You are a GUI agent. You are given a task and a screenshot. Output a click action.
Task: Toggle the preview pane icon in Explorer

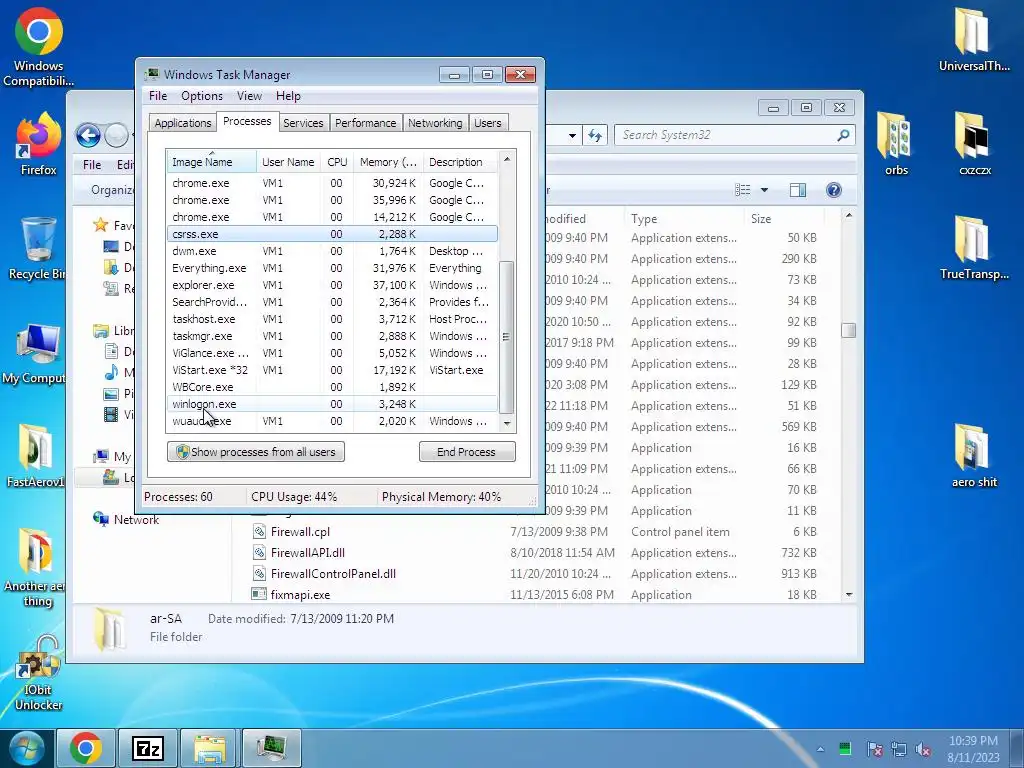coord(798,190)
